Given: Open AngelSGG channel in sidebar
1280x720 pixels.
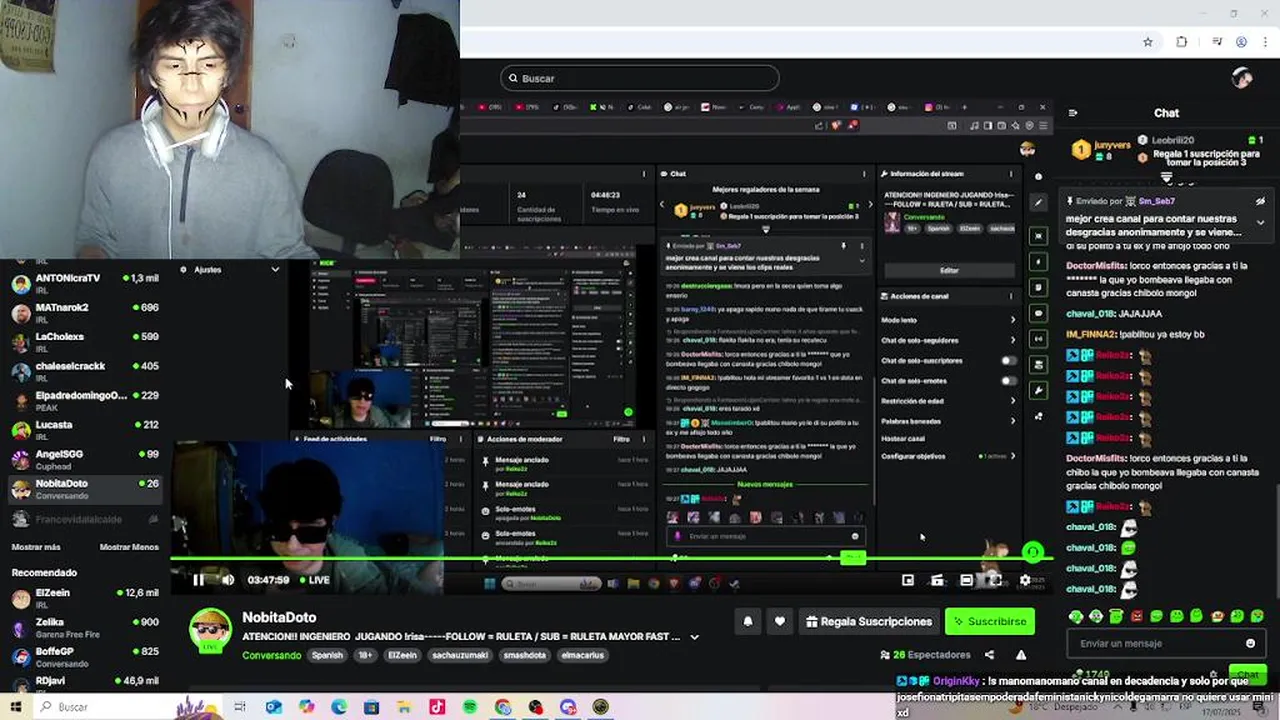Looking at the screenshot, I should tap(85, 459).
